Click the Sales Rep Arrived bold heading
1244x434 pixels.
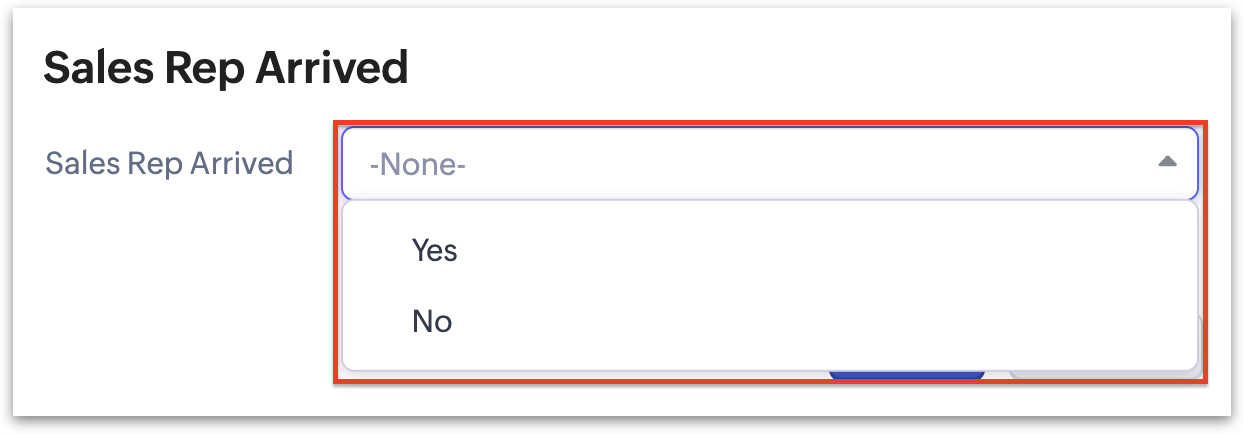tap(226, 69)
